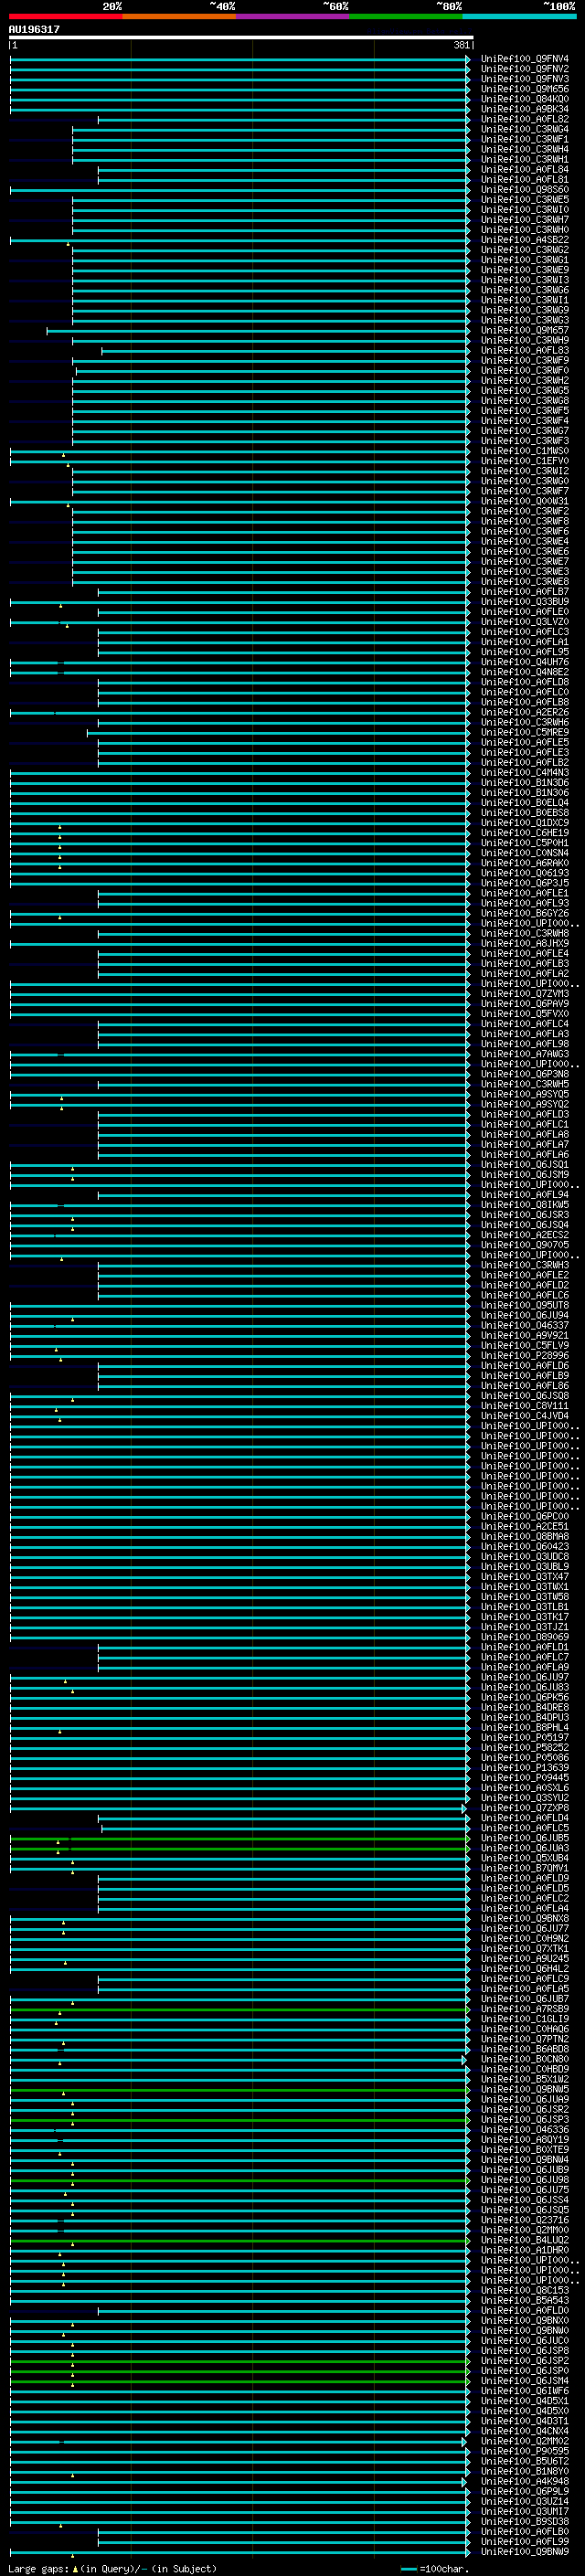Open hit UniRef100_Q9FNV2

[524, 69]
